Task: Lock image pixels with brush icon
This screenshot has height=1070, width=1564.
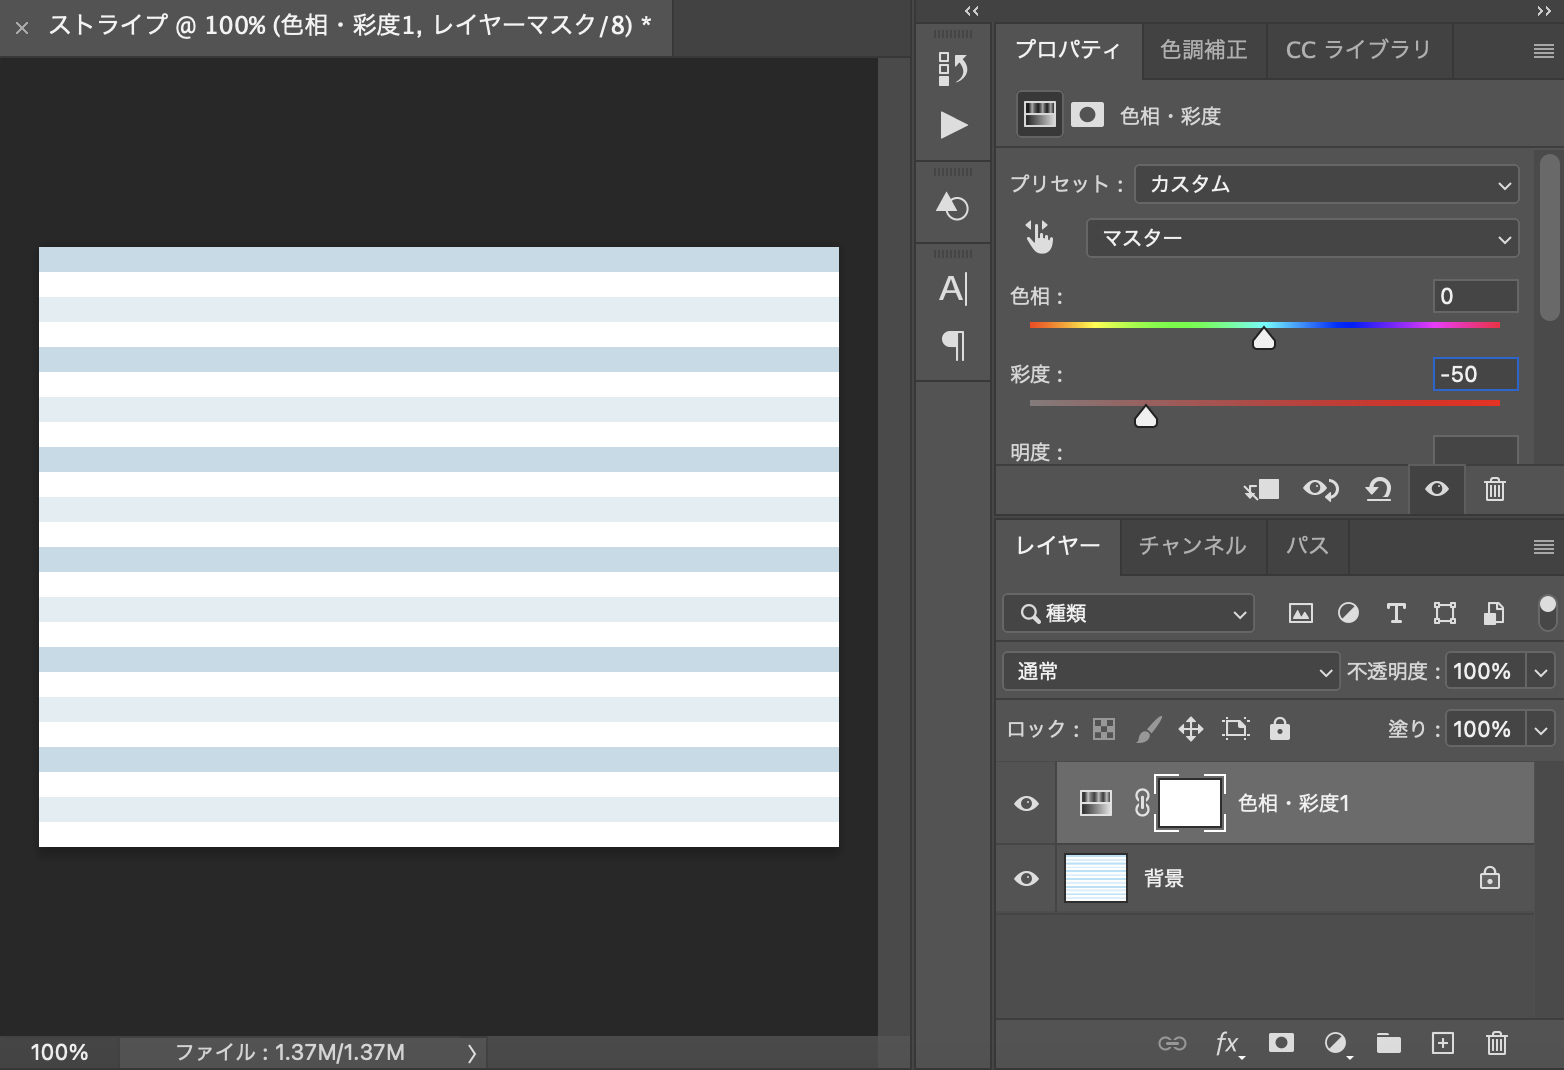Action: [x=1149, y=729]
